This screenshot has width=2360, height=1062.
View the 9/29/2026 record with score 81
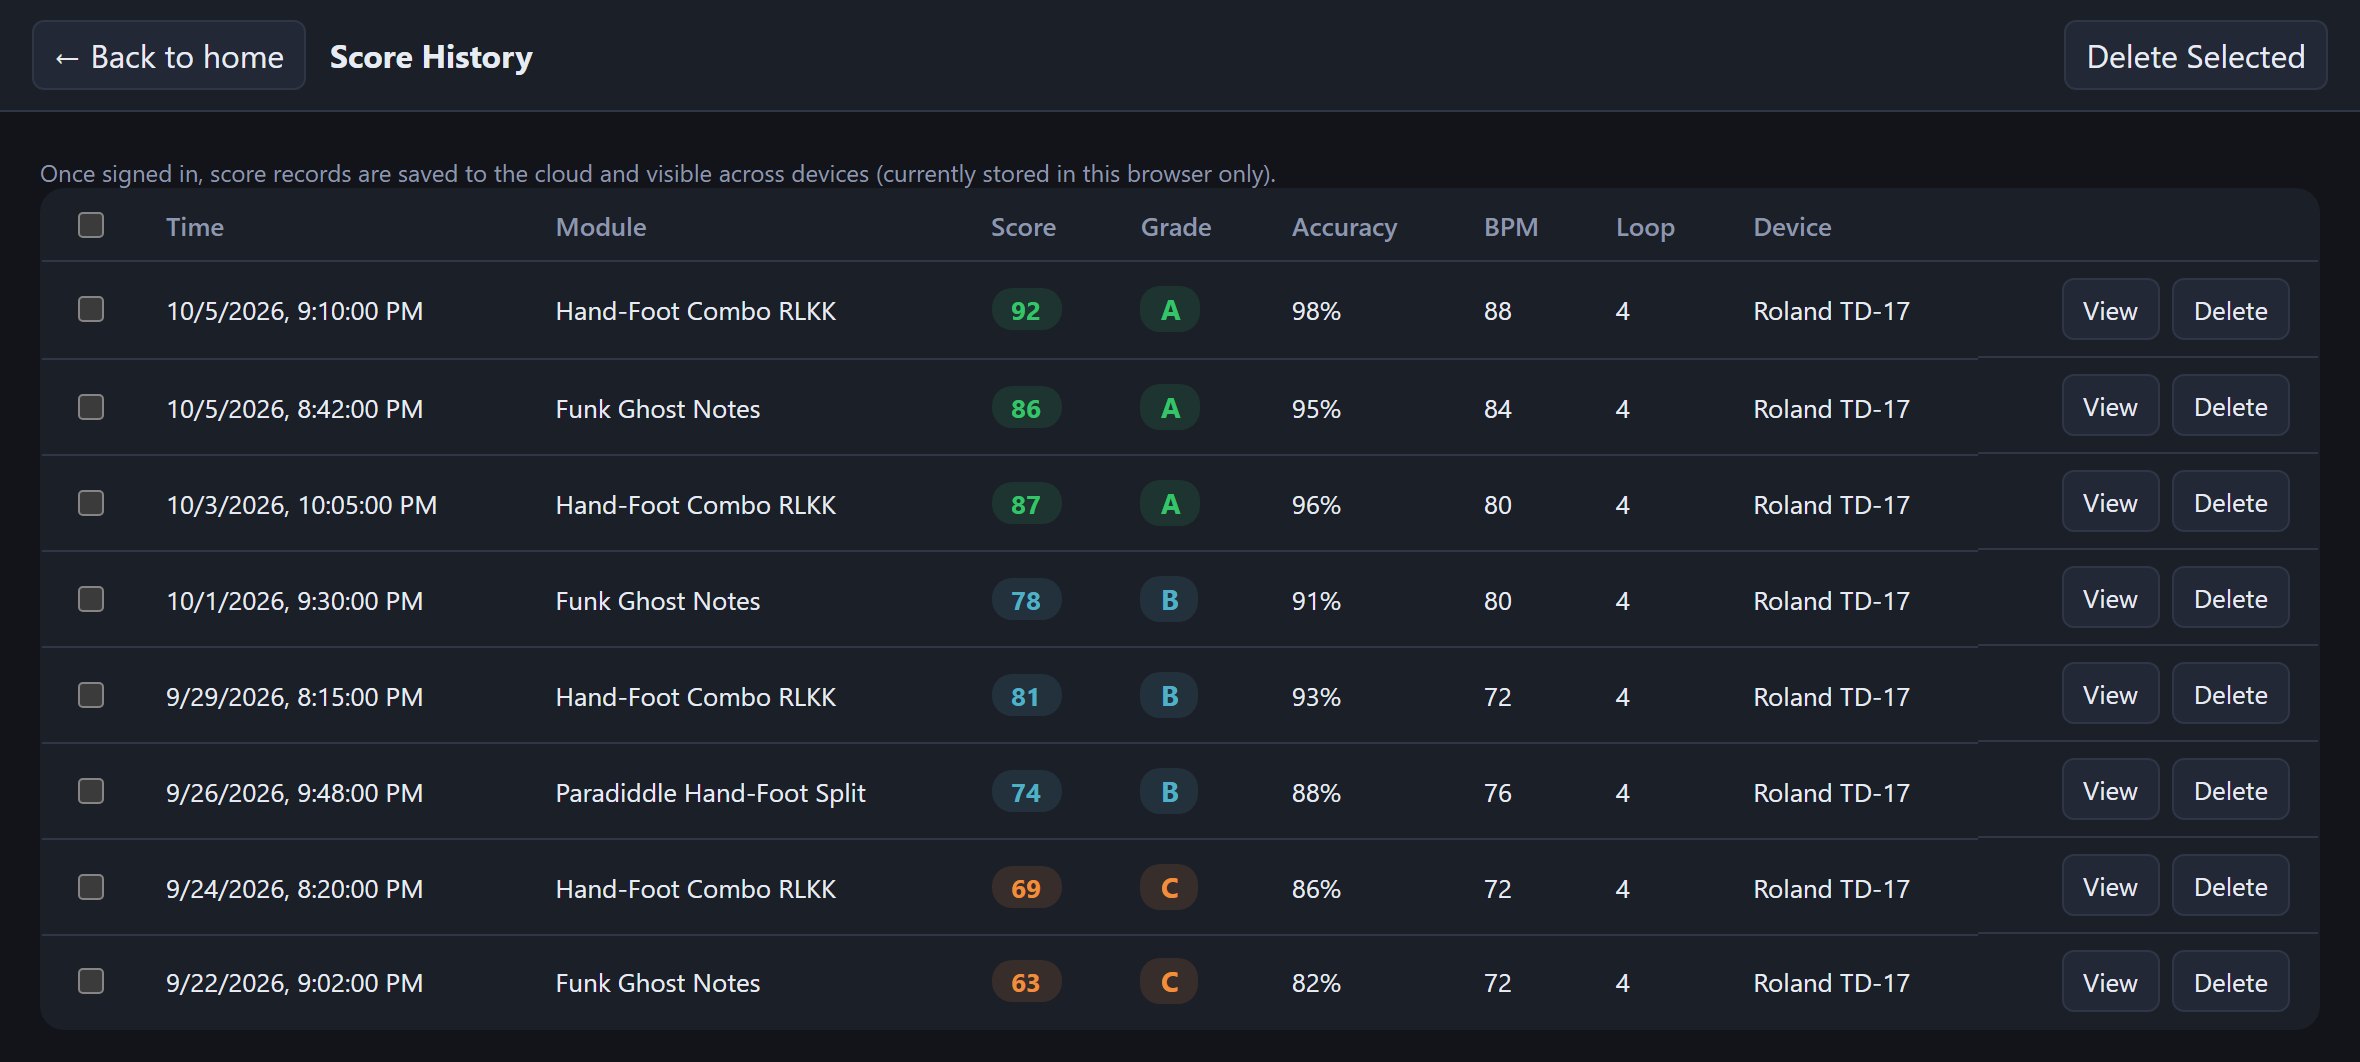(x=2110, y=693)
